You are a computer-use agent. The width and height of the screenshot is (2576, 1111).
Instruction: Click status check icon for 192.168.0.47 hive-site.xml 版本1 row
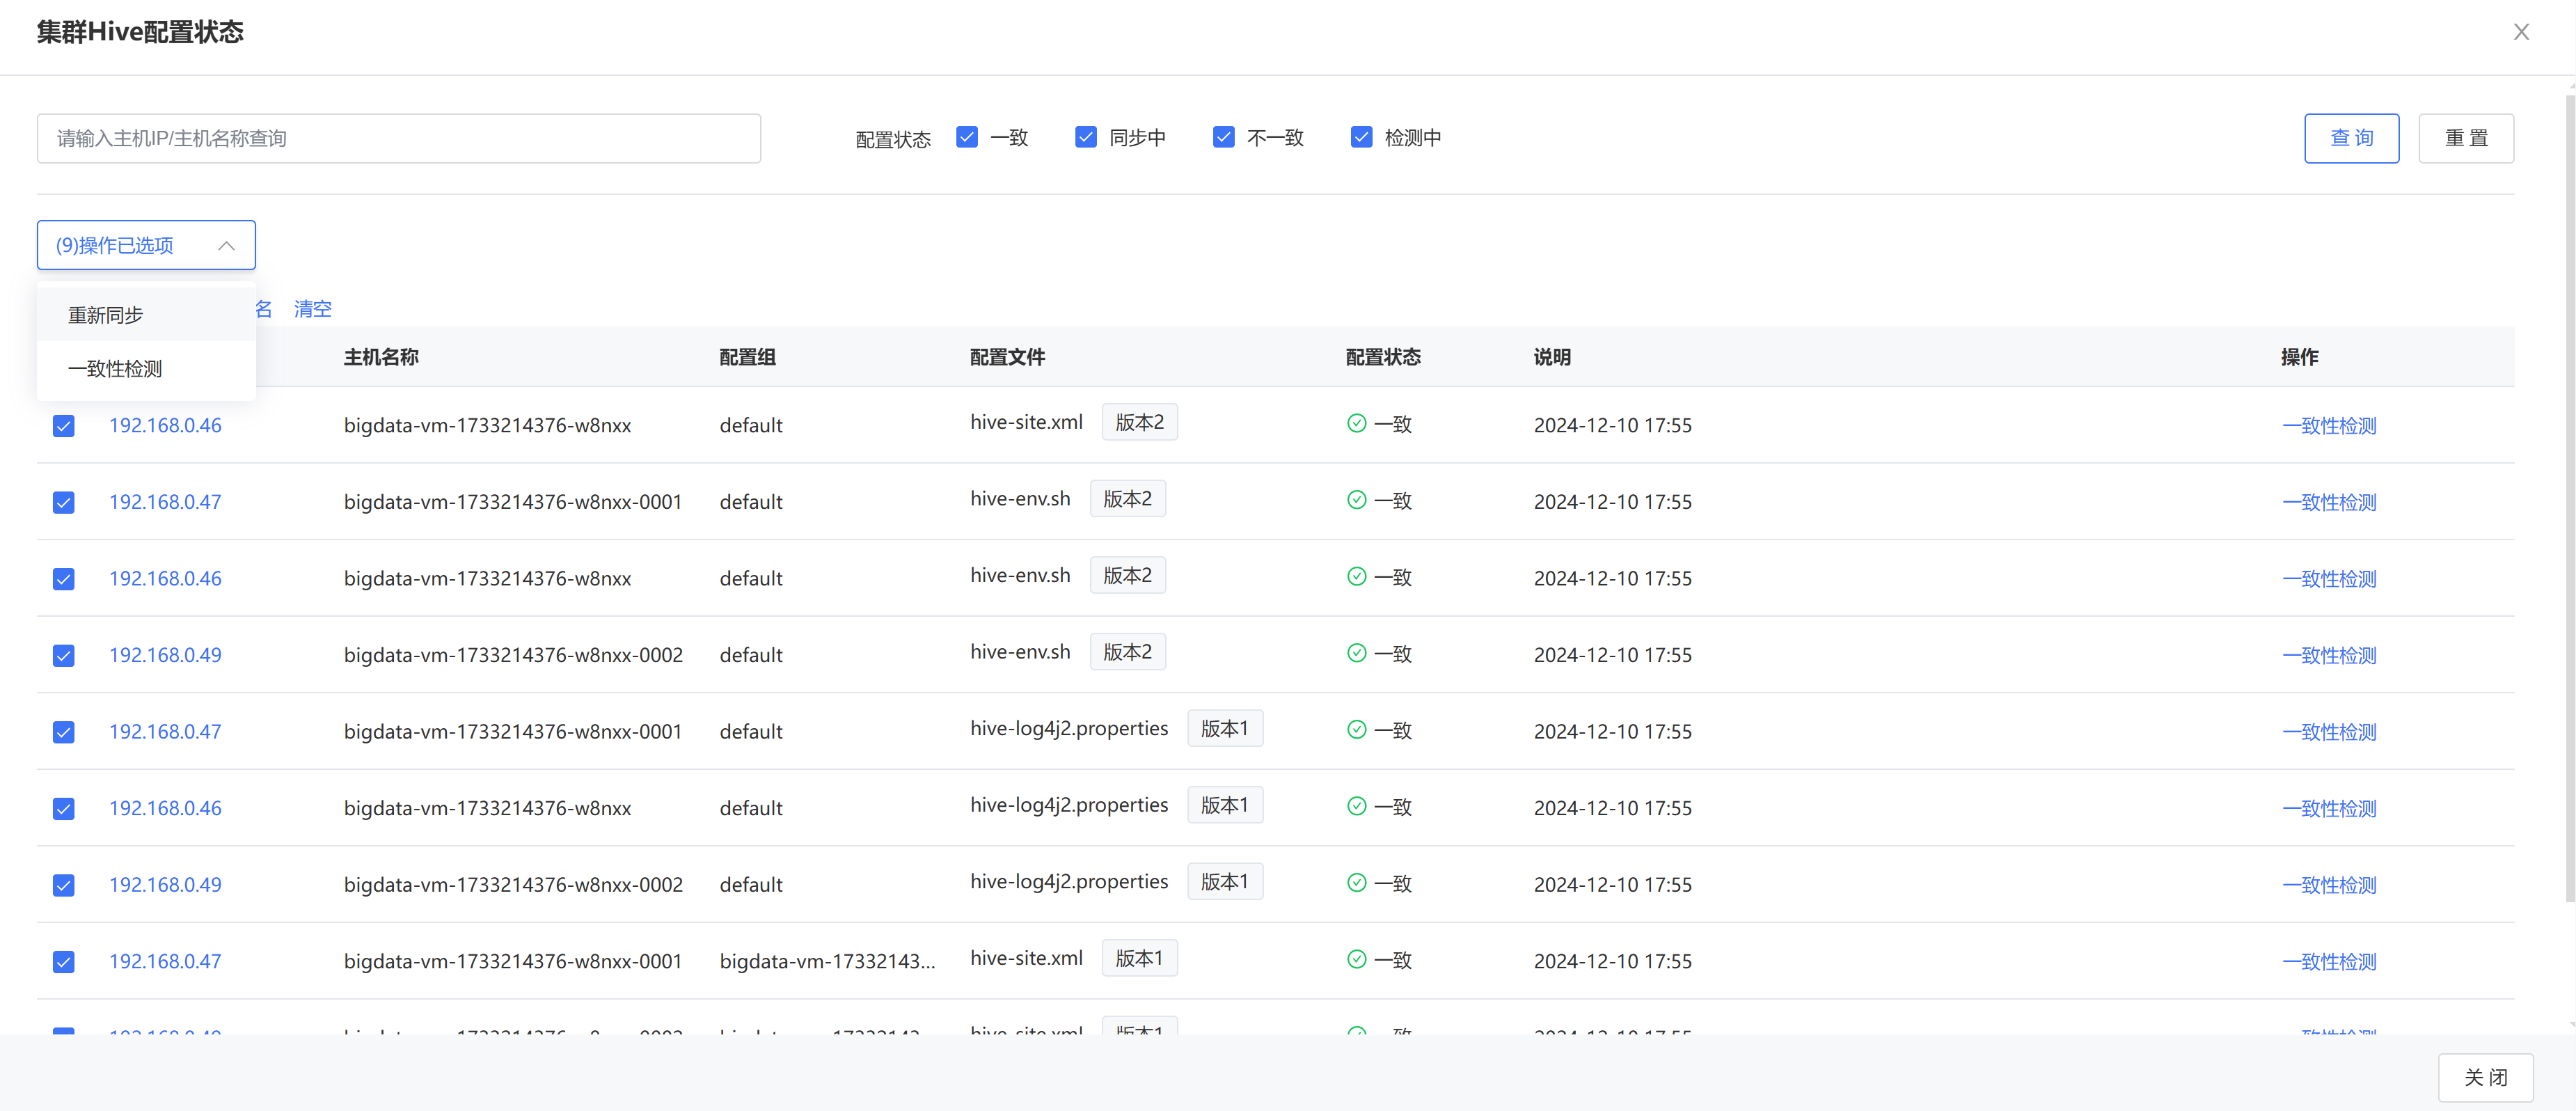point(1356,959)
